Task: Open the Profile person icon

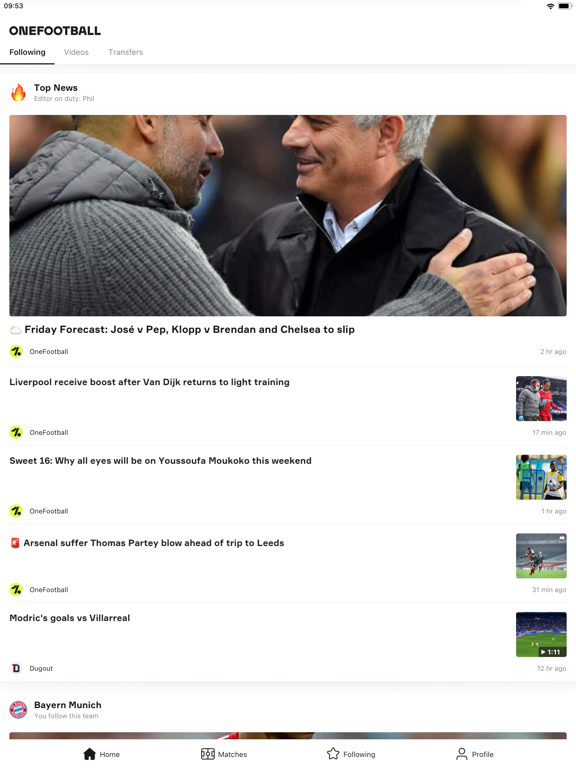Action: tap(461, 754)
